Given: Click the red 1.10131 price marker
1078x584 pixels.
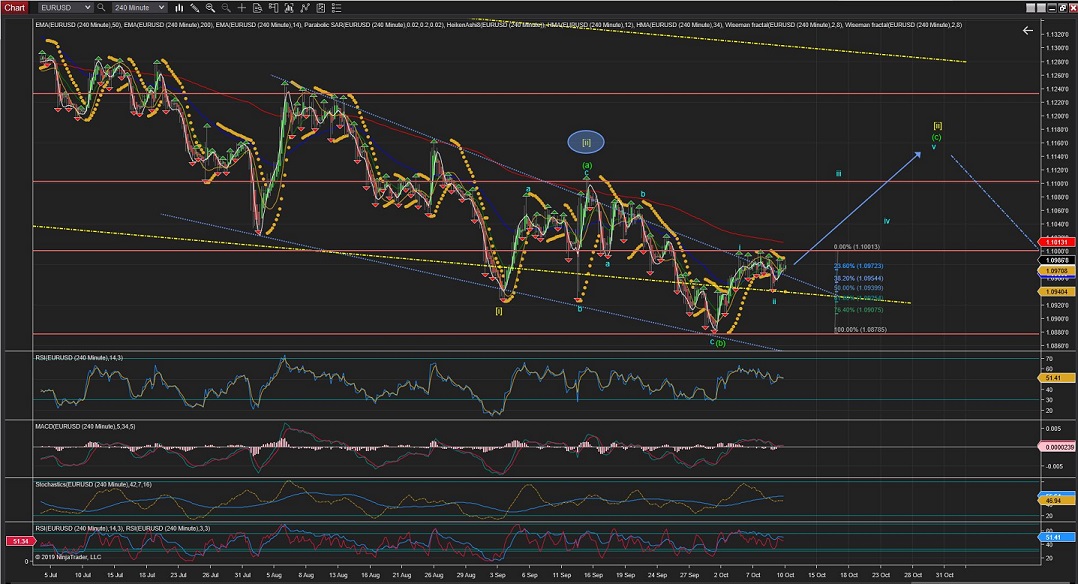Looking at the screenshot, I should click(x=1058, y=242).
